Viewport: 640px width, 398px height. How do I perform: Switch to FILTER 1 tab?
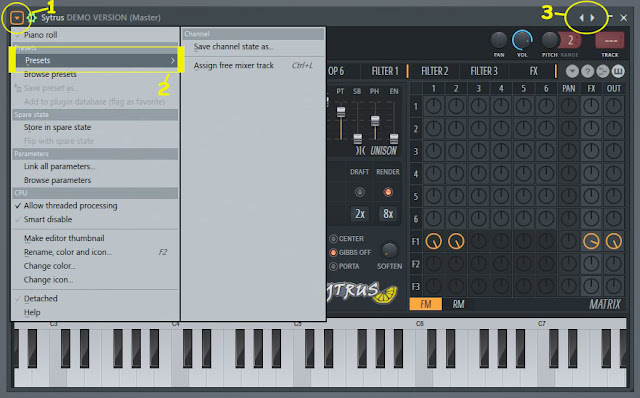[x=384, y=71]
